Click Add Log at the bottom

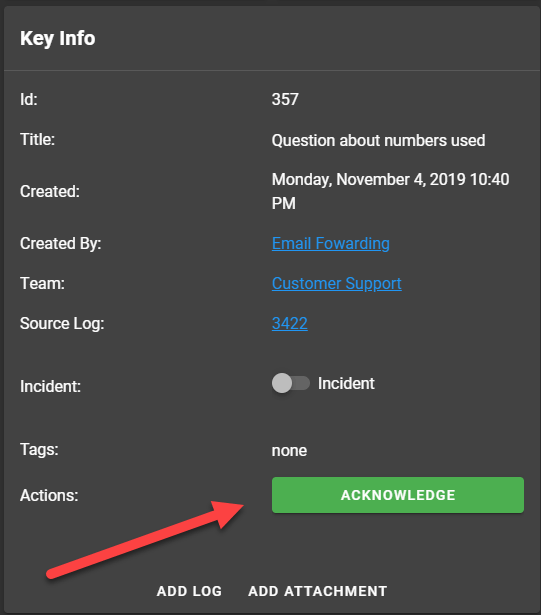189,591
